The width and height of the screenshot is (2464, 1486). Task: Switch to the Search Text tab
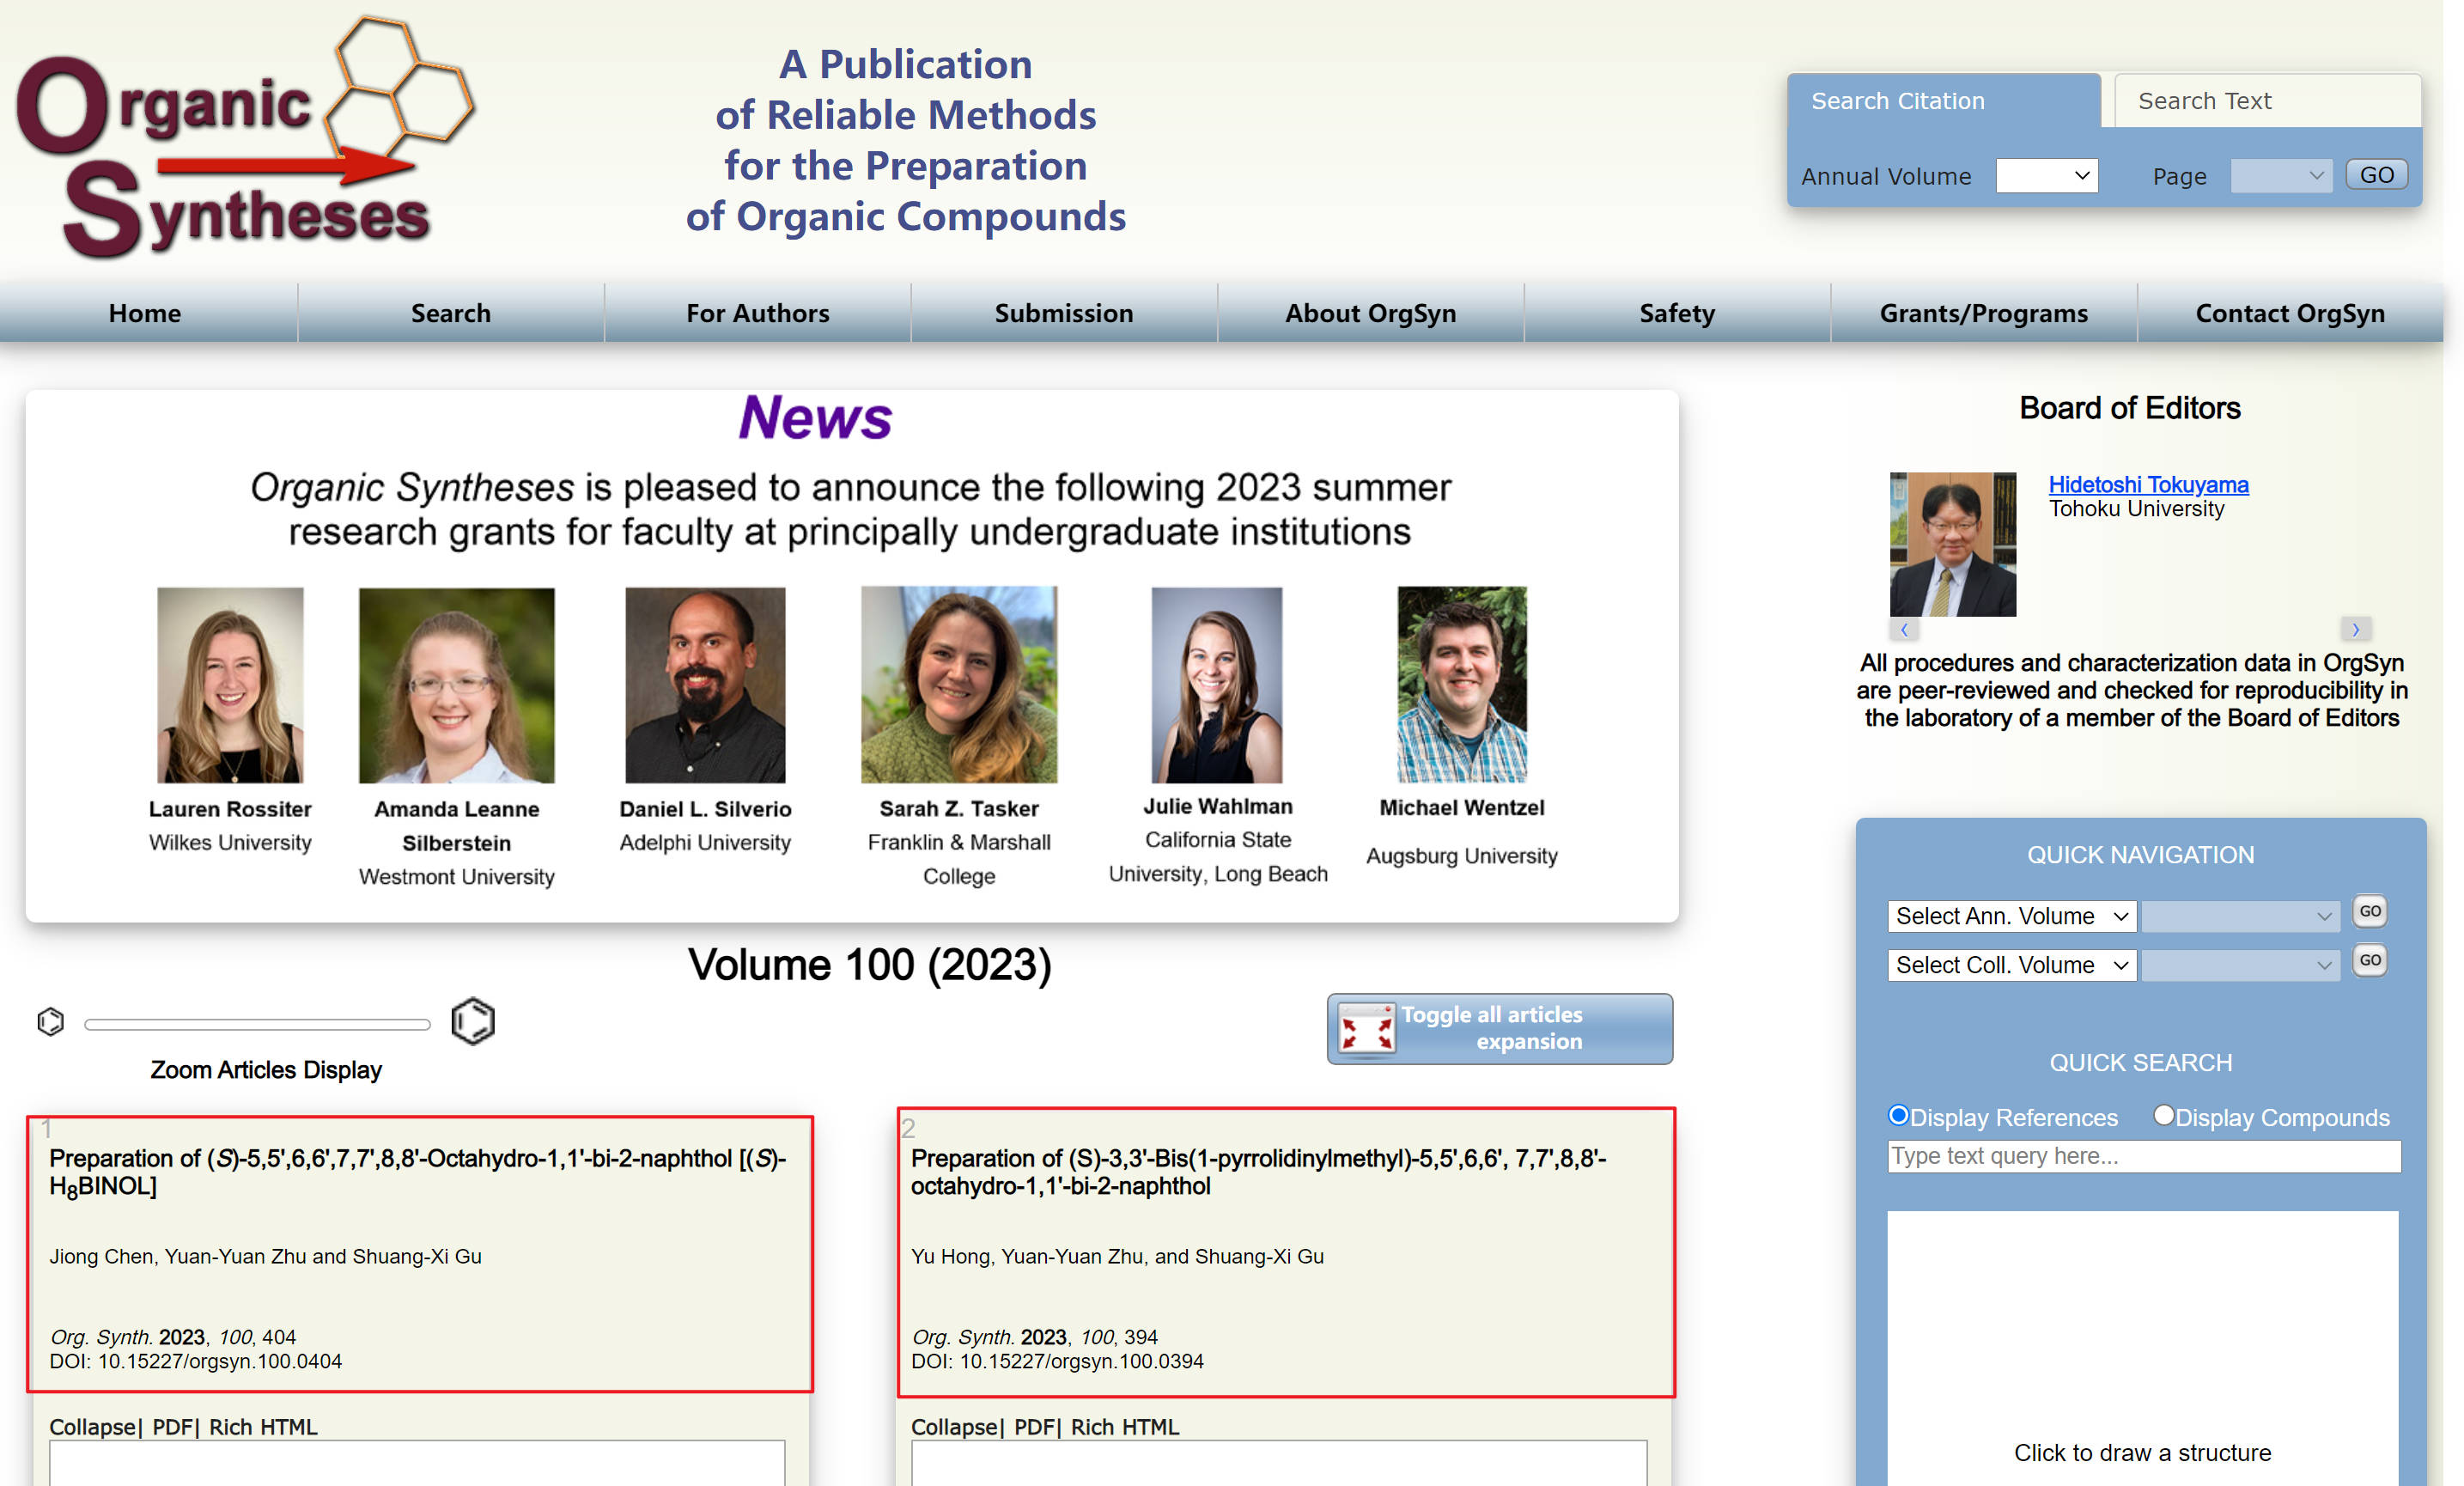(2267, 101)
